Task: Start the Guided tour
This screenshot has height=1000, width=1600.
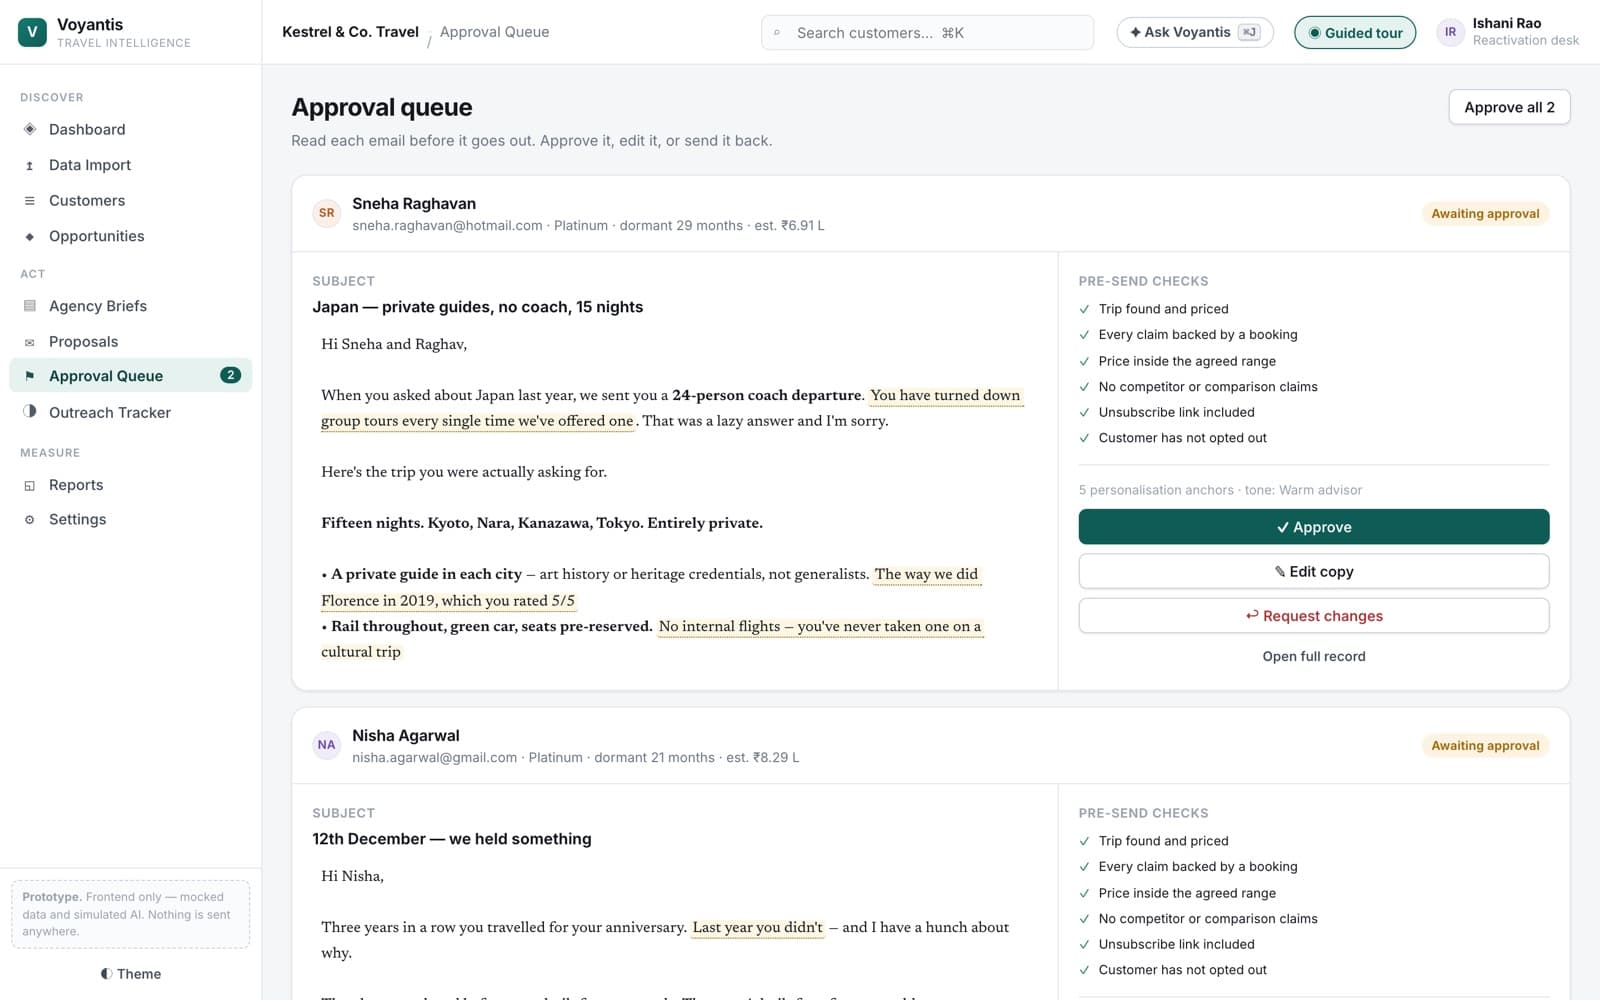Action: 1355,33
